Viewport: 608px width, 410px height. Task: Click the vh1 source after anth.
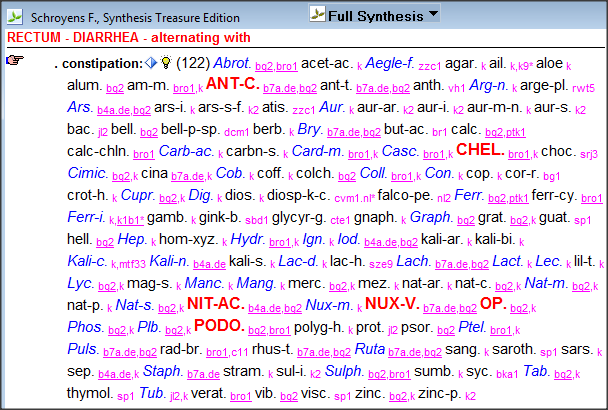point(456,88)
